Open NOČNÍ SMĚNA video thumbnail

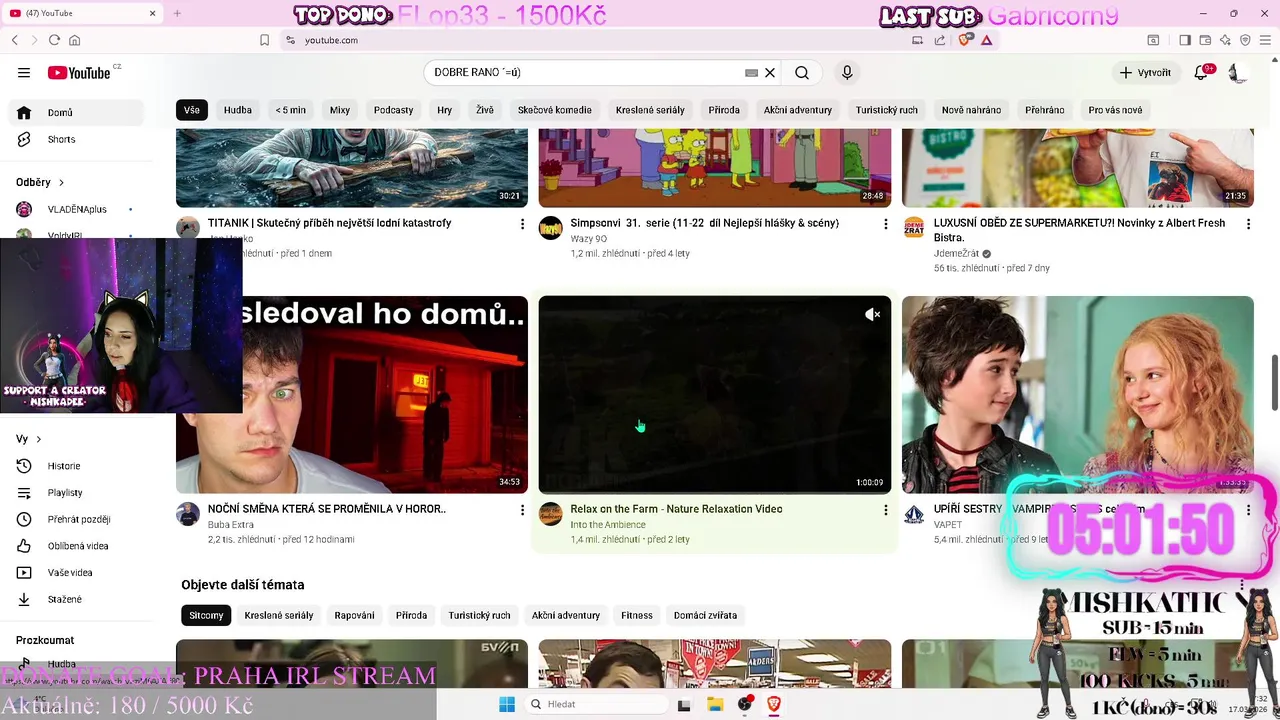[352, 394]
